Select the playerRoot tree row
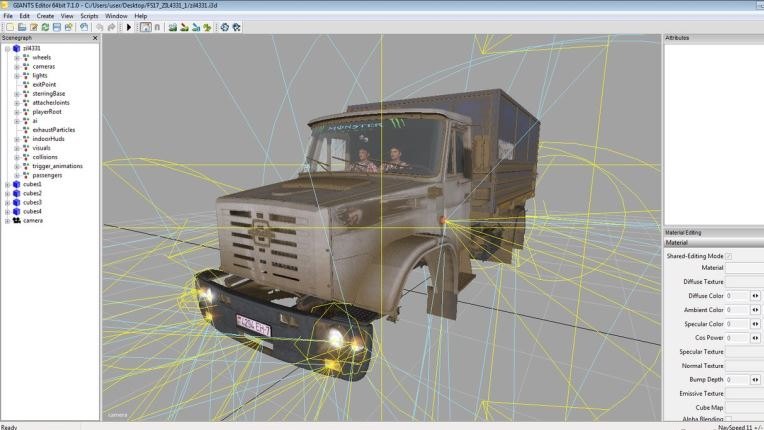 point(47,112)
